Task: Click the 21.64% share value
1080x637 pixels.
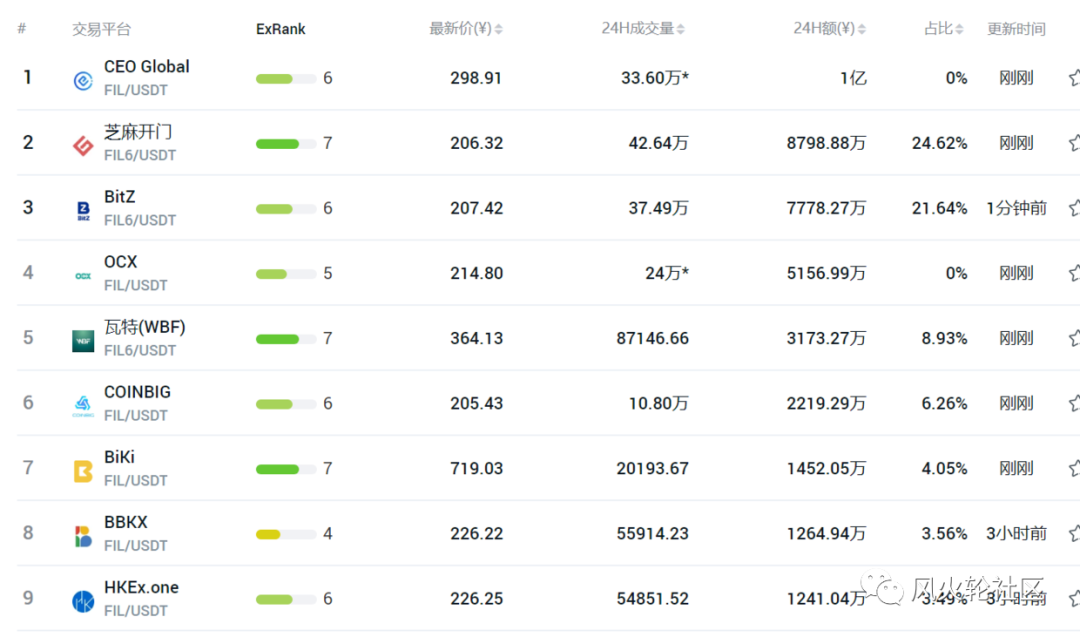Action: pos(939,208)
